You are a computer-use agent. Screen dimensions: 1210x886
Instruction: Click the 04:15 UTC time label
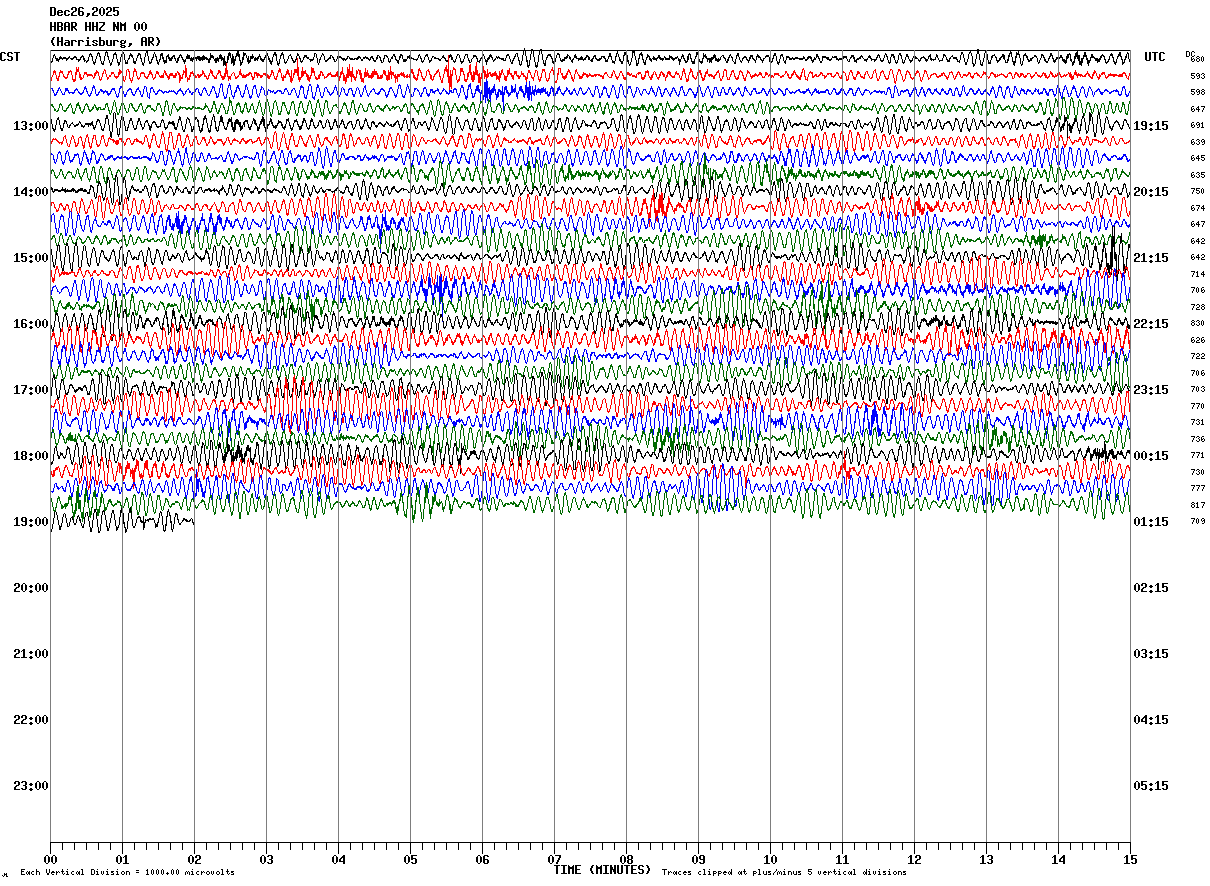[x=1152, y=720]
